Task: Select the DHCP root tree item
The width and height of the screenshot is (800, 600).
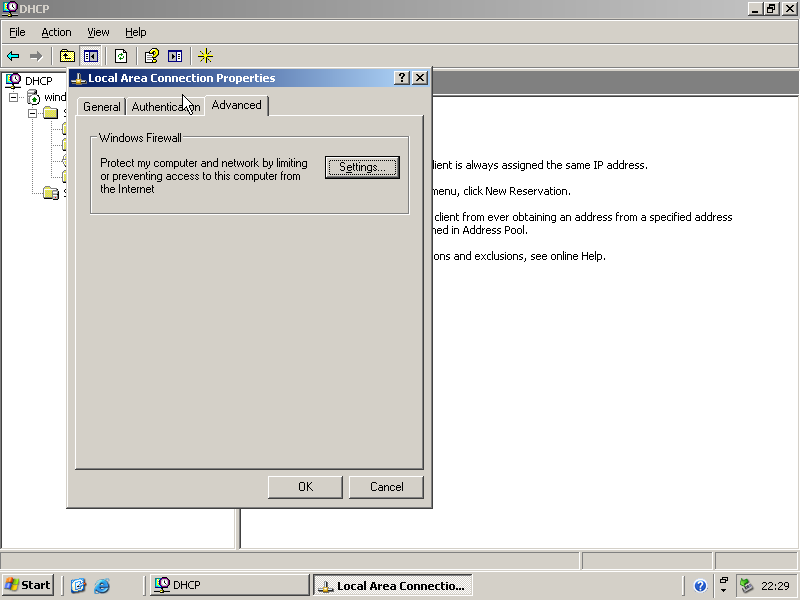Action: [38, 81]
